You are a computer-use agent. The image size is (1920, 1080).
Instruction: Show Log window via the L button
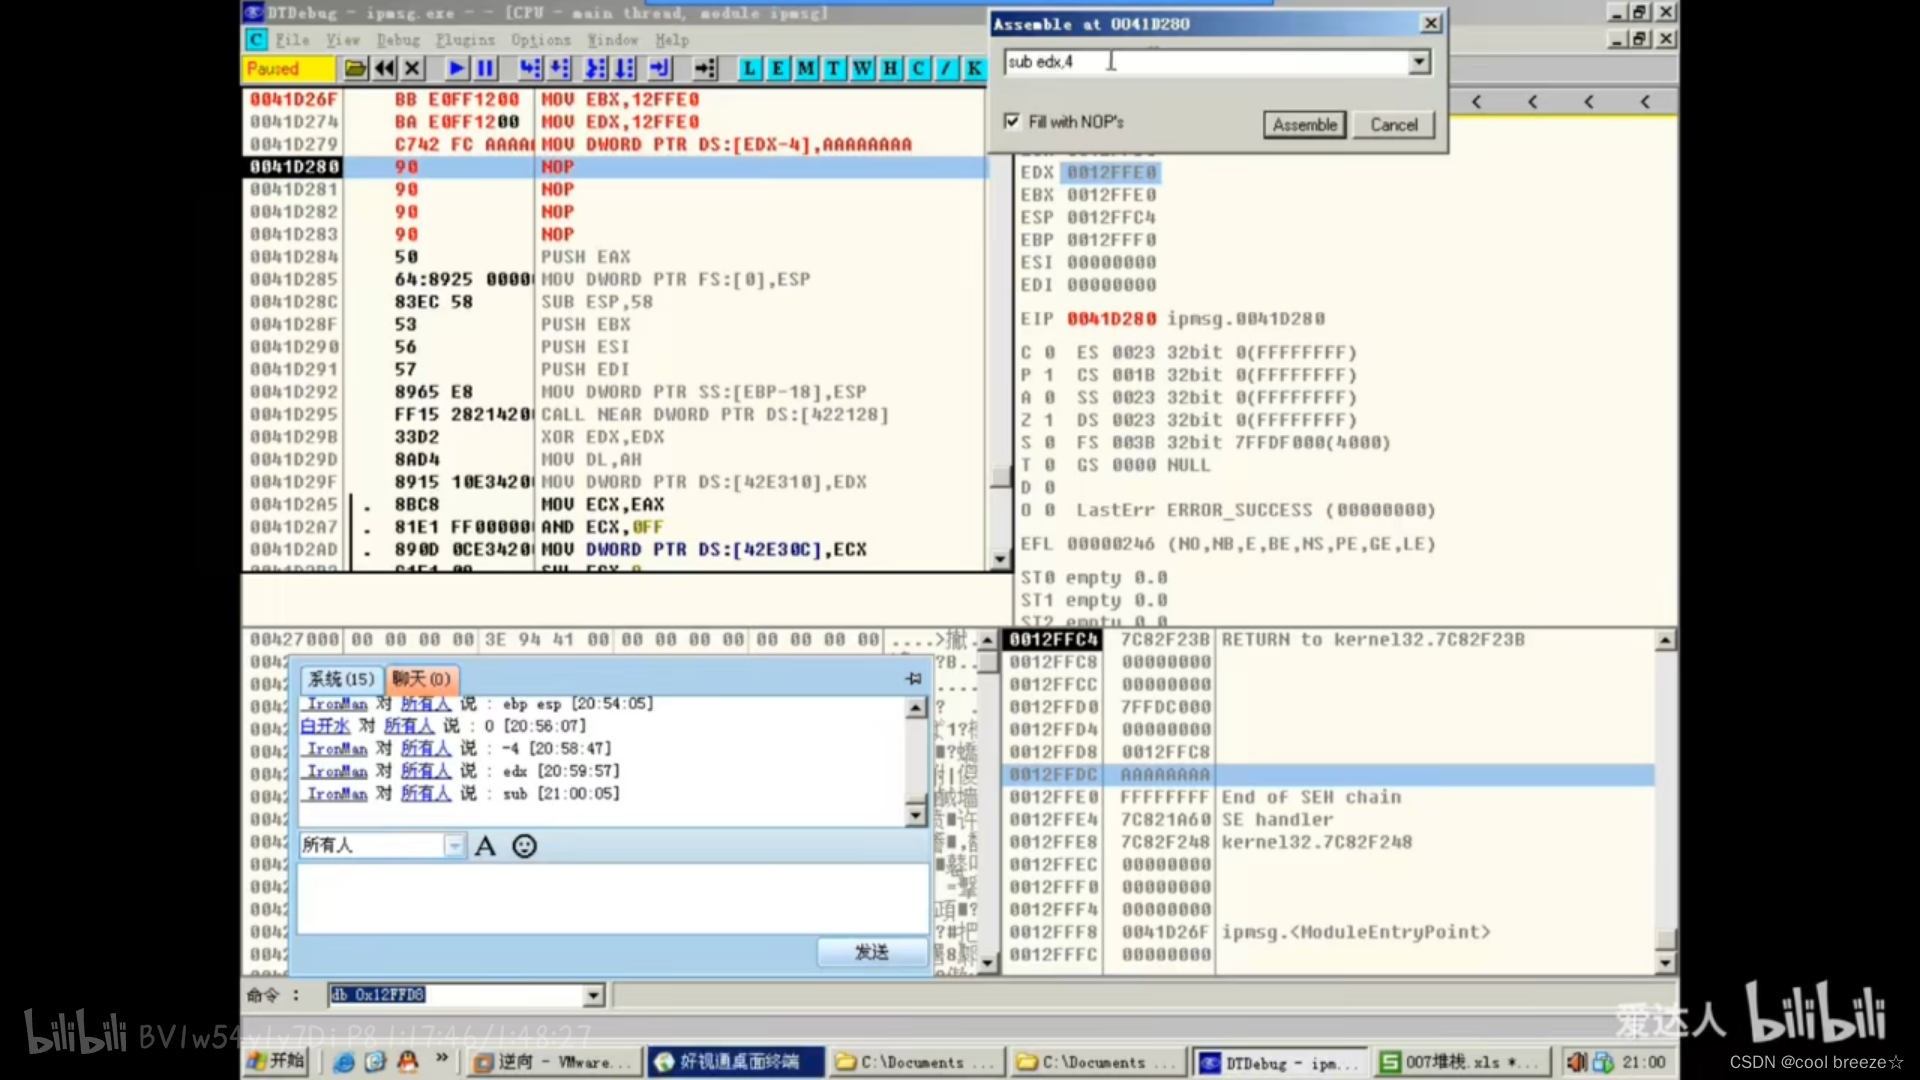tap(749, 68)
